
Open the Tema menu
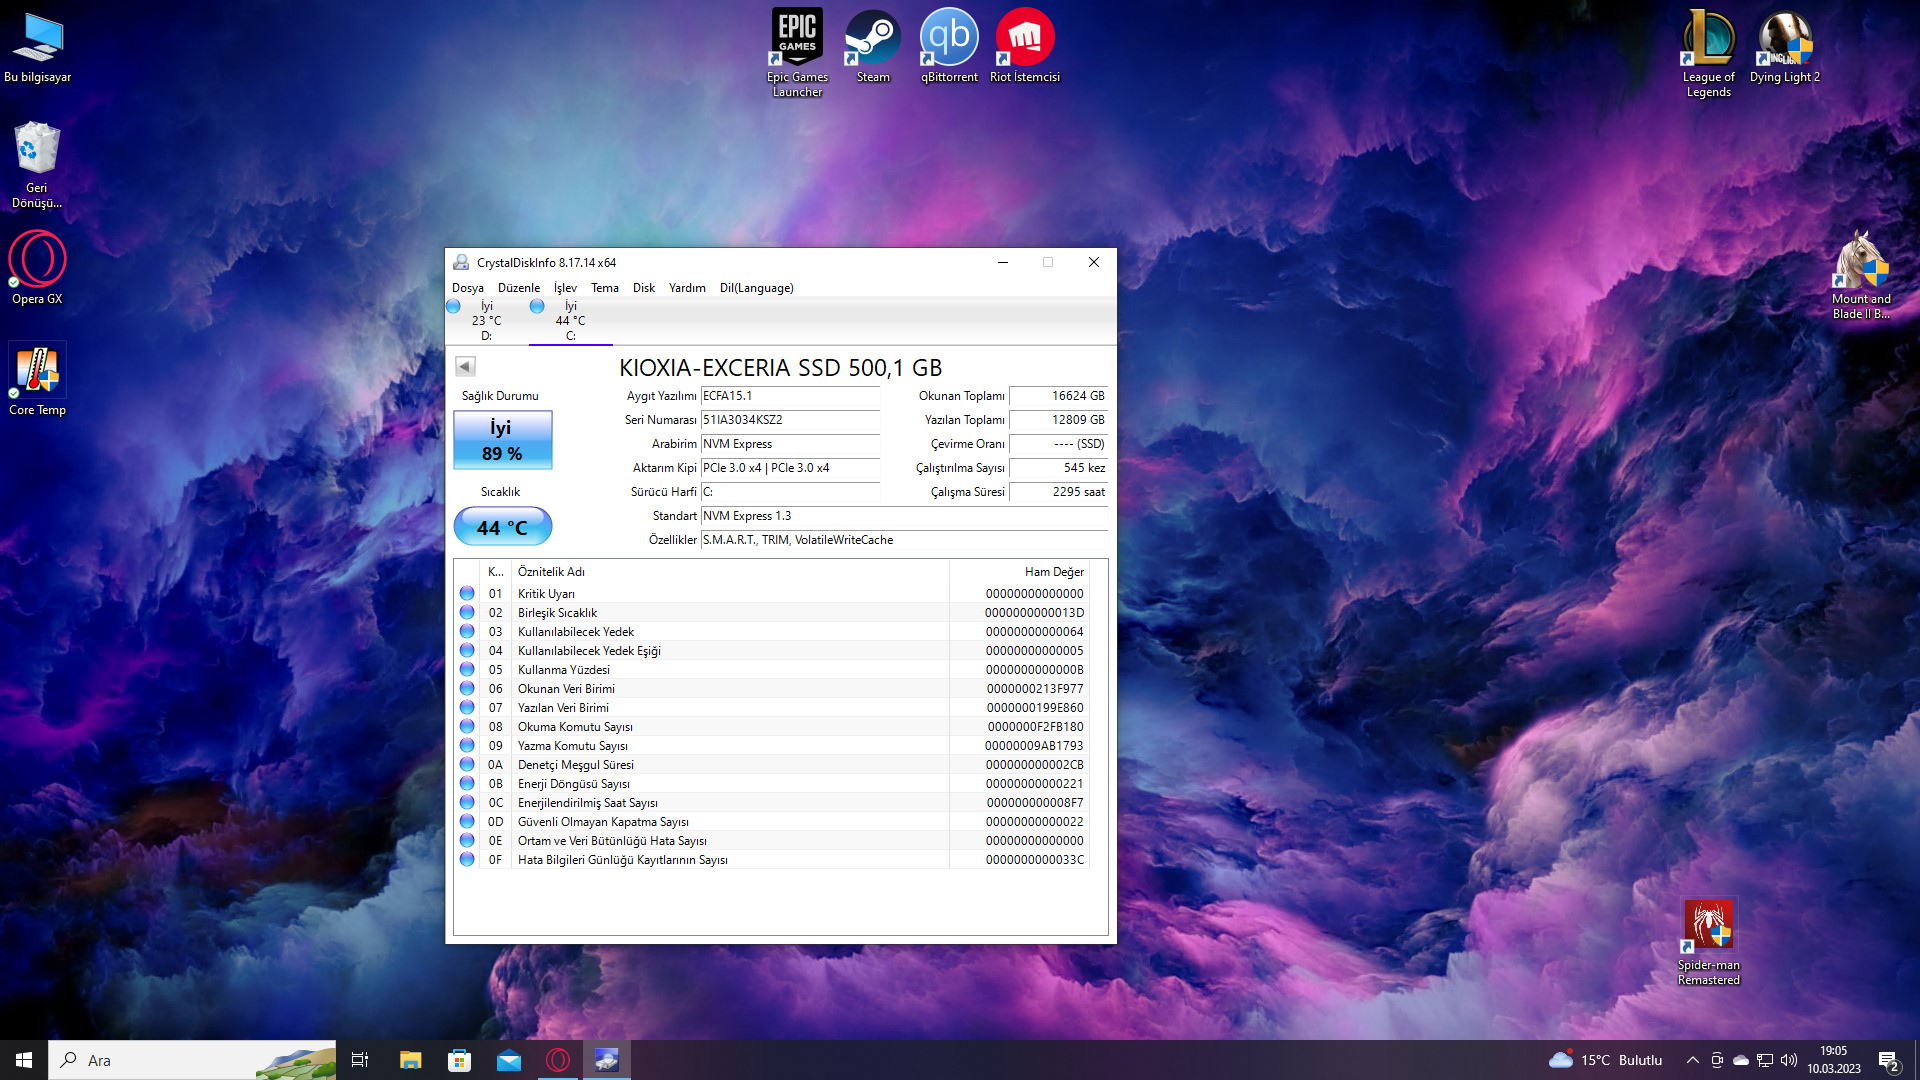click(x=604, y=288)
